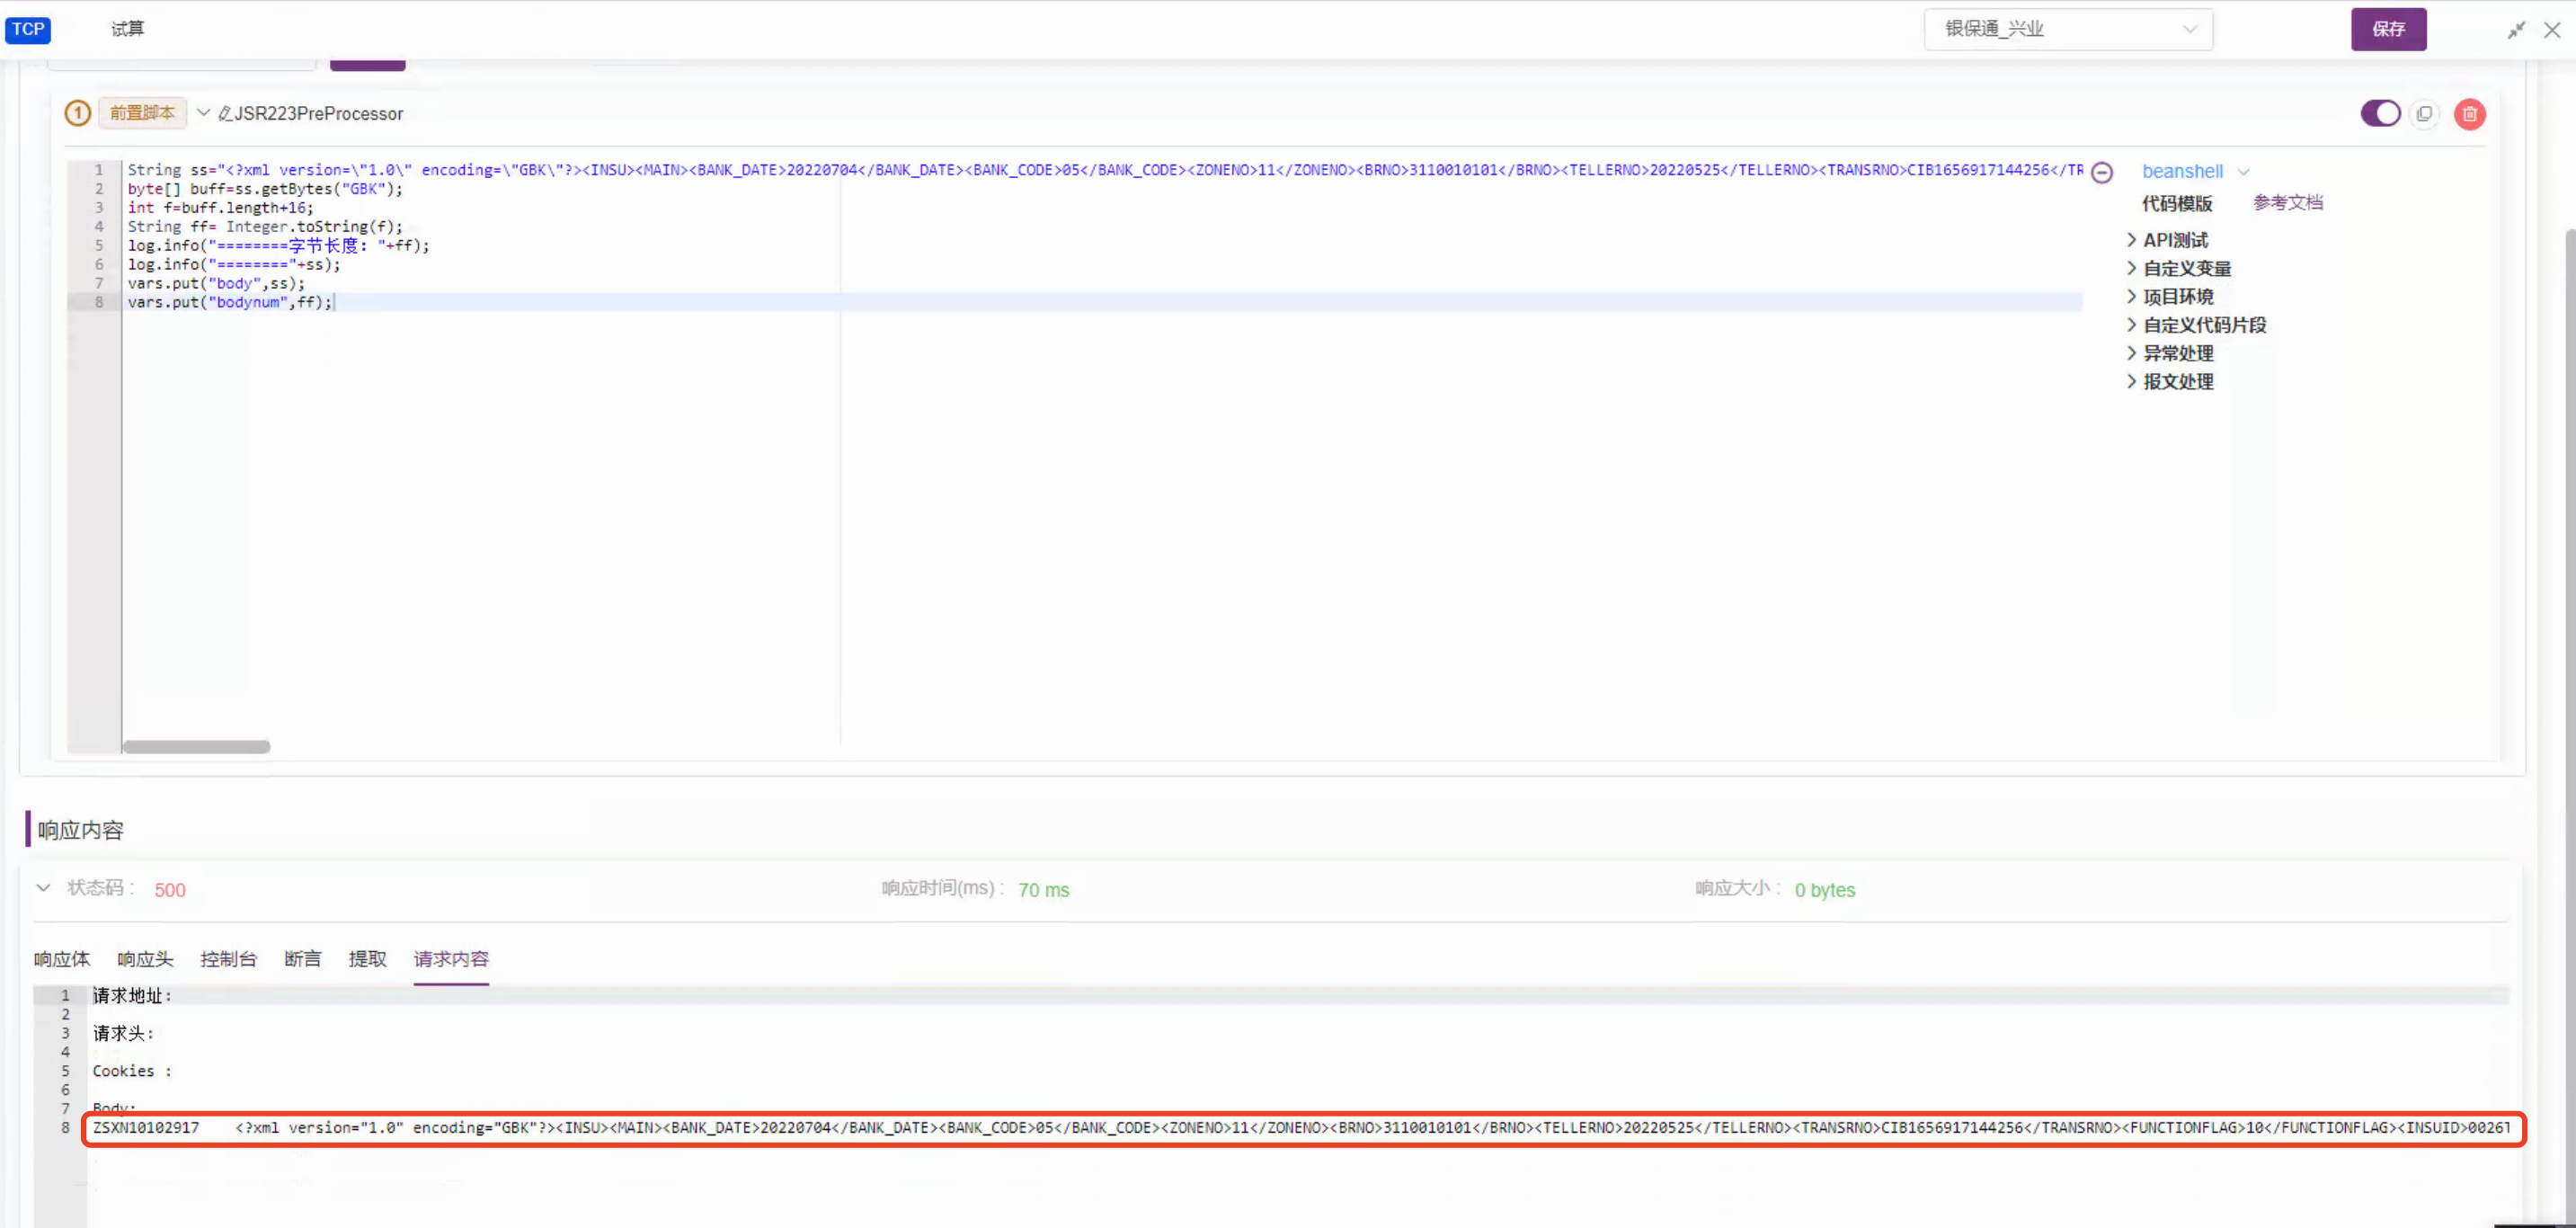Click the 代码模版 label
Image resolution: width=2576 pixels, height=1228 pixels.
pos(2177,203)
